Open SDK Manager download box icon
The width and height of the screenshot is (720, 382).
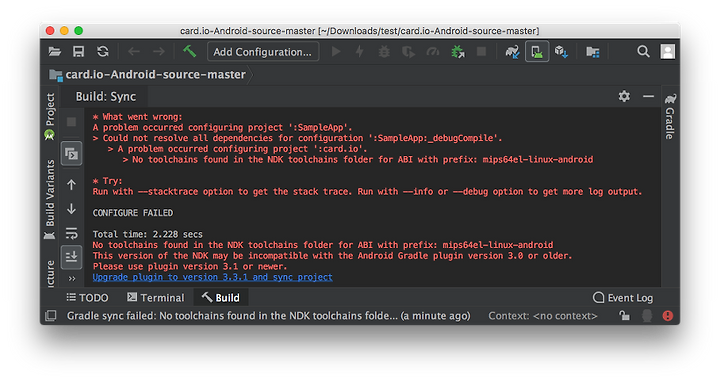[561, 52]
